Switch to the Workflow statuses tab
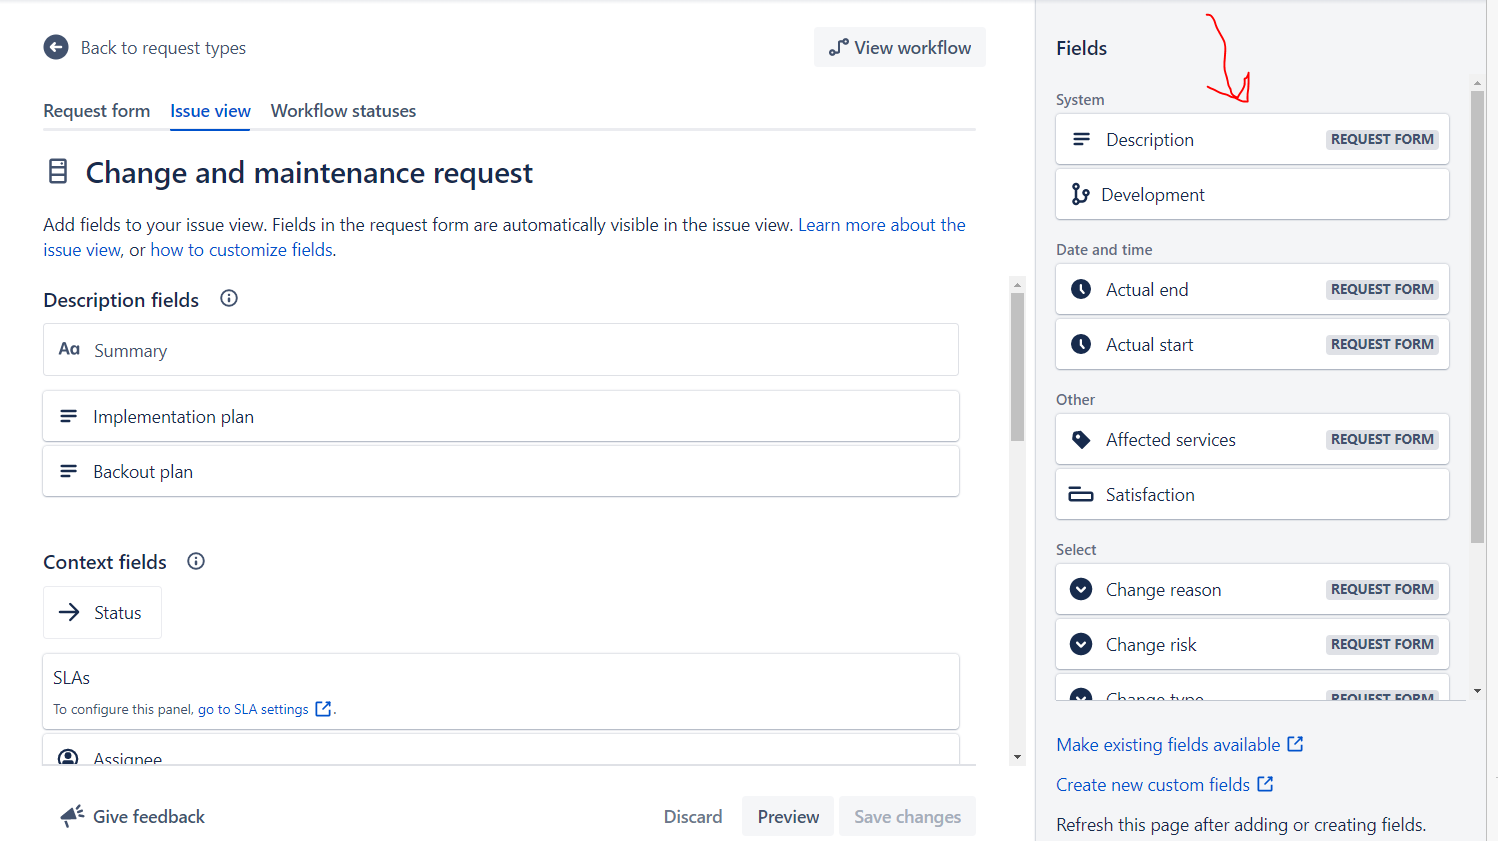 343,111
